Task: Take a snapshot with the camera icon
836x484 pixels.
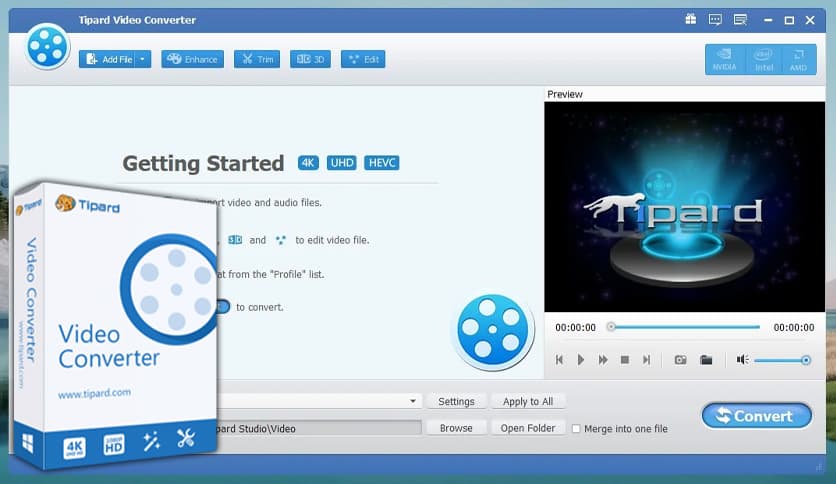Action: pyautogui.click(x=680, y=360)
